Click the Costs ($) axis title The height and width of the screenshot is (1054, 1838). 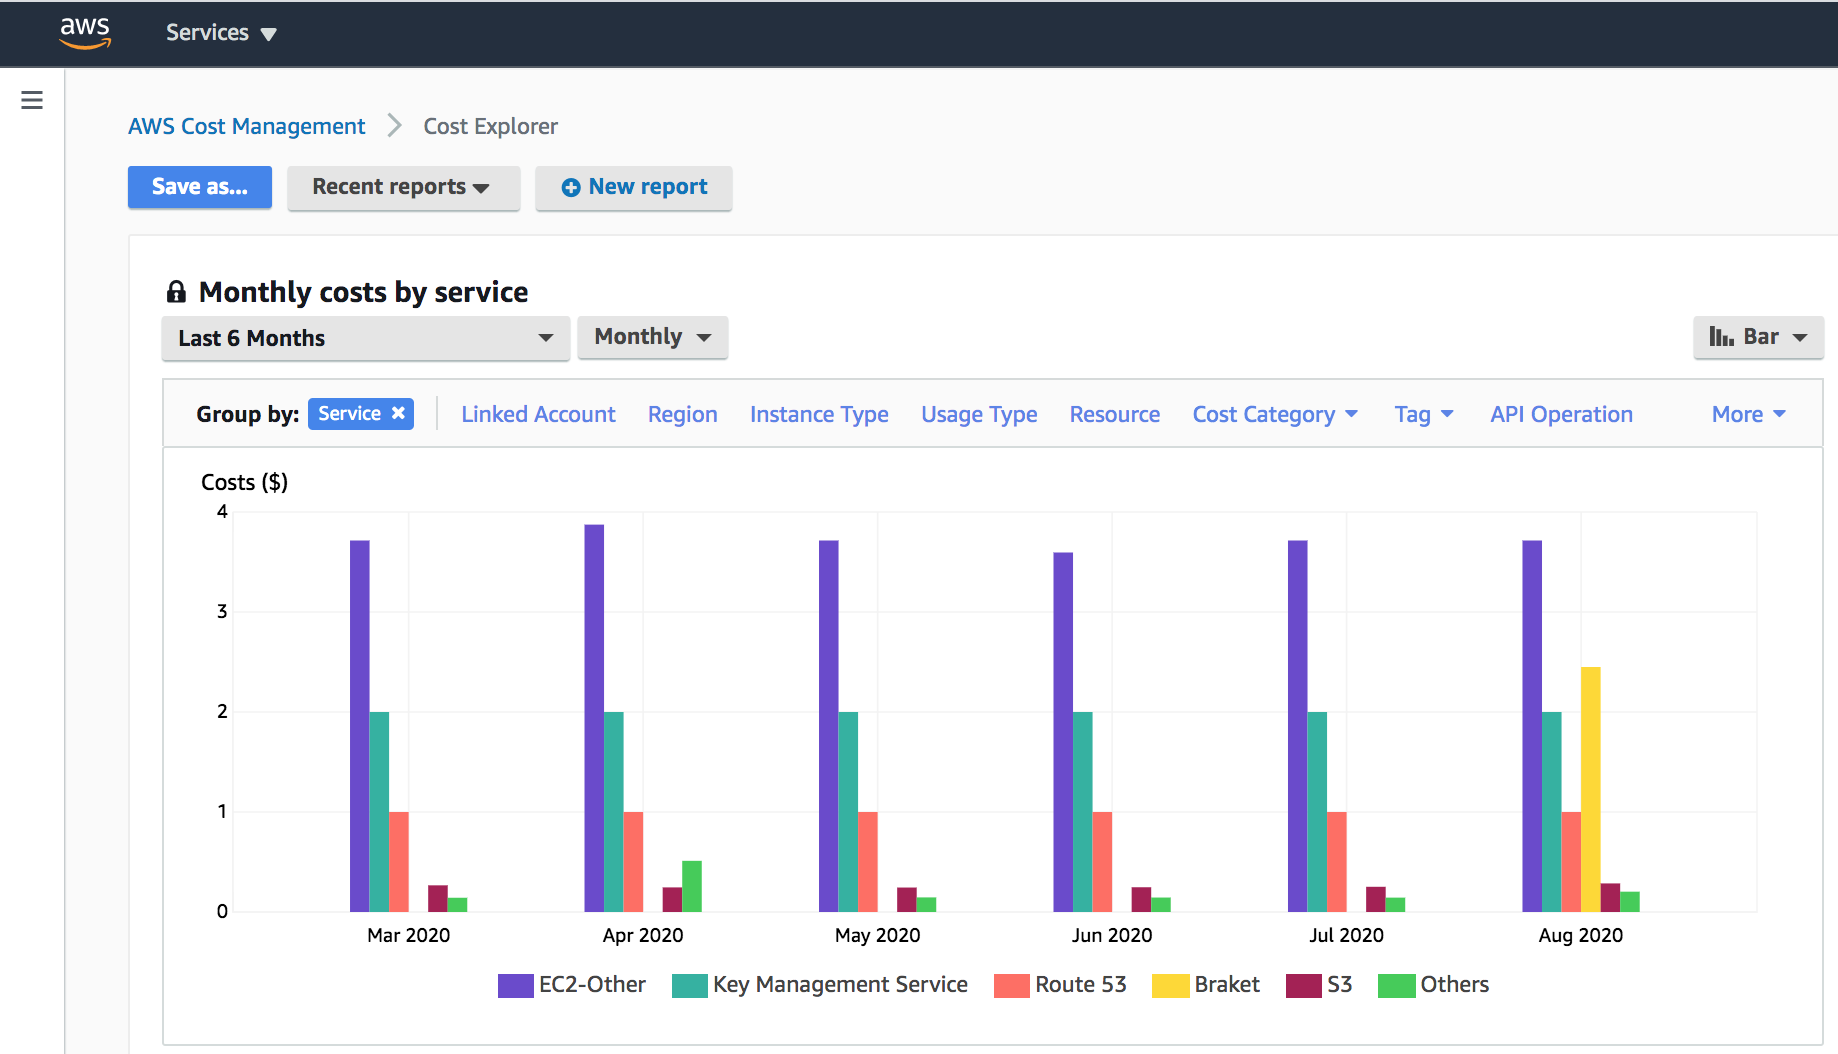click(x=244, y=482)
